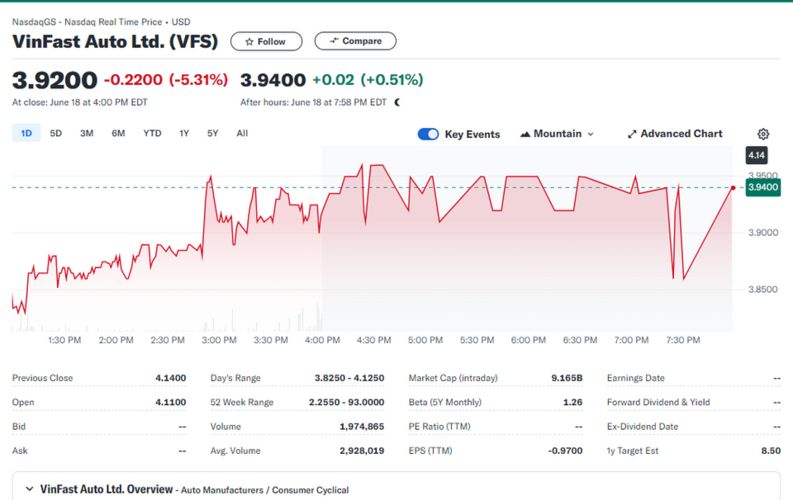The image size is (793, 500).
Task: Click the 3.9400 current price chart label
Action: click(x=763, y=187)
